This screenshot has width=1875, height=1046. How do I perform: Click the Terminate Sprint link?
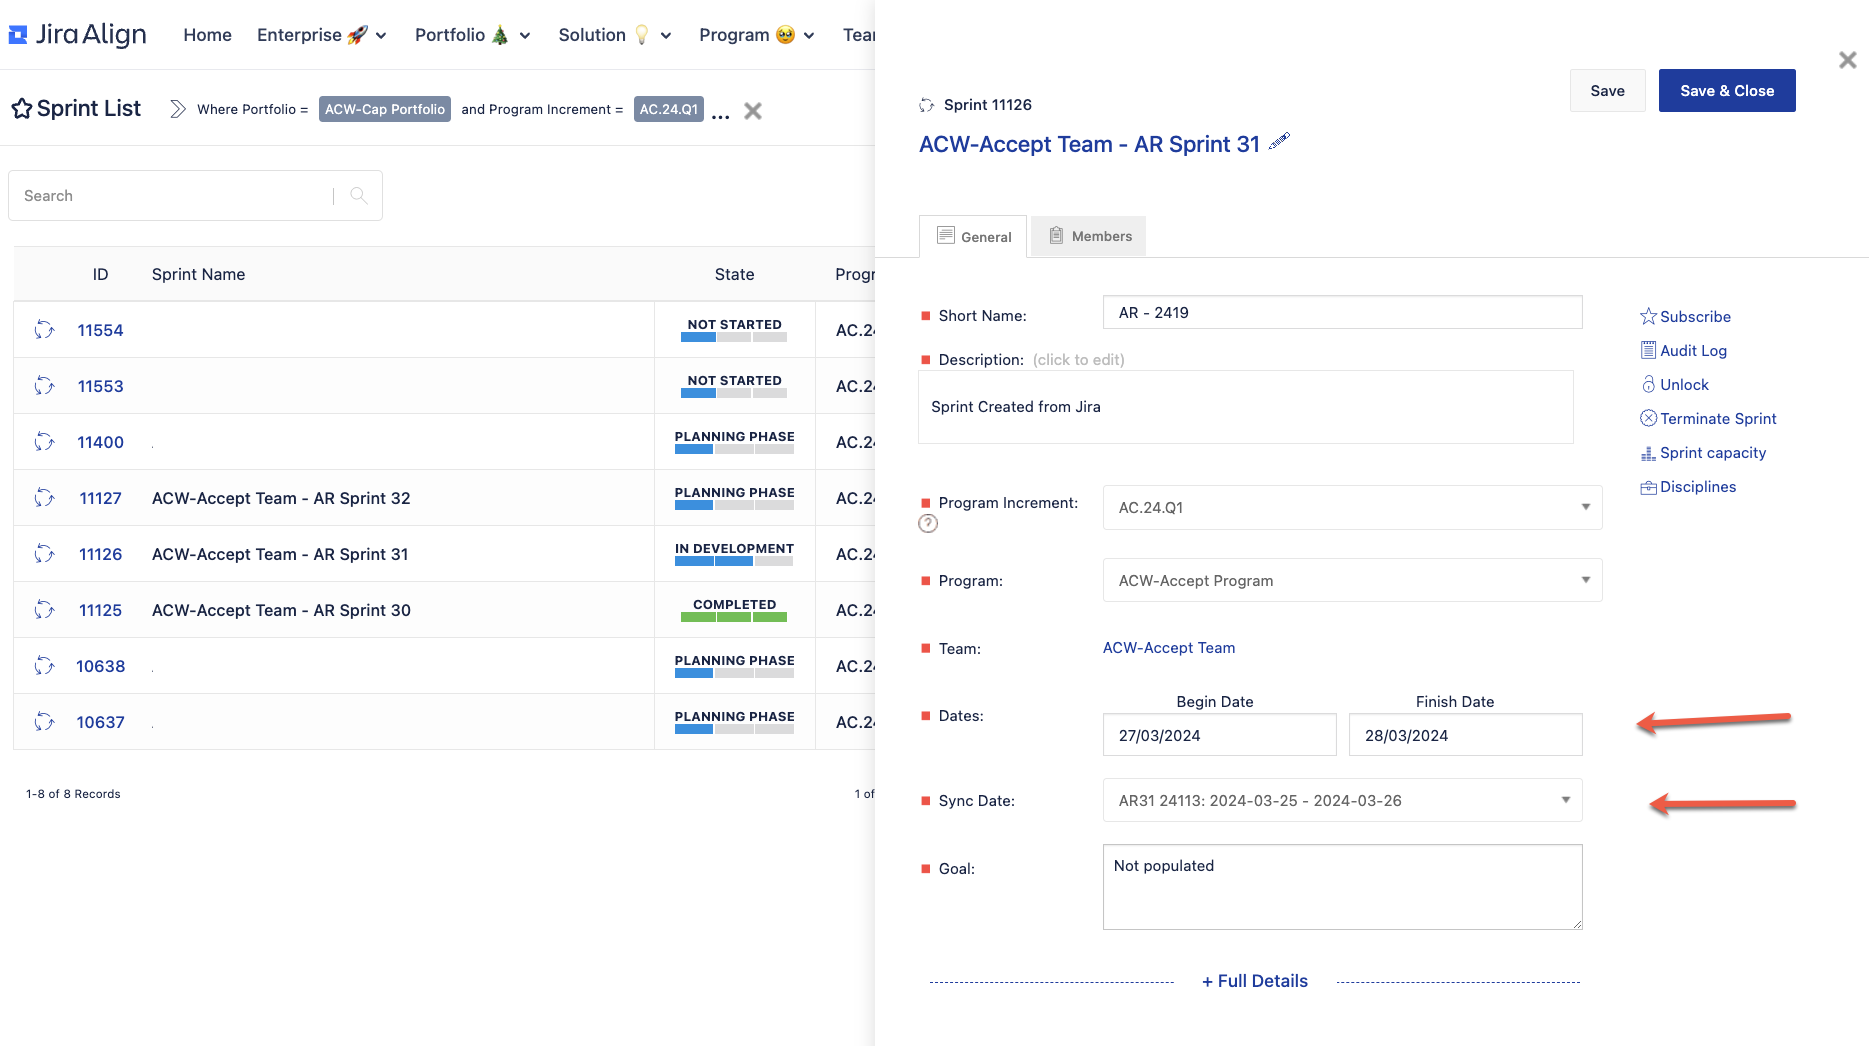coord(1718,419)
